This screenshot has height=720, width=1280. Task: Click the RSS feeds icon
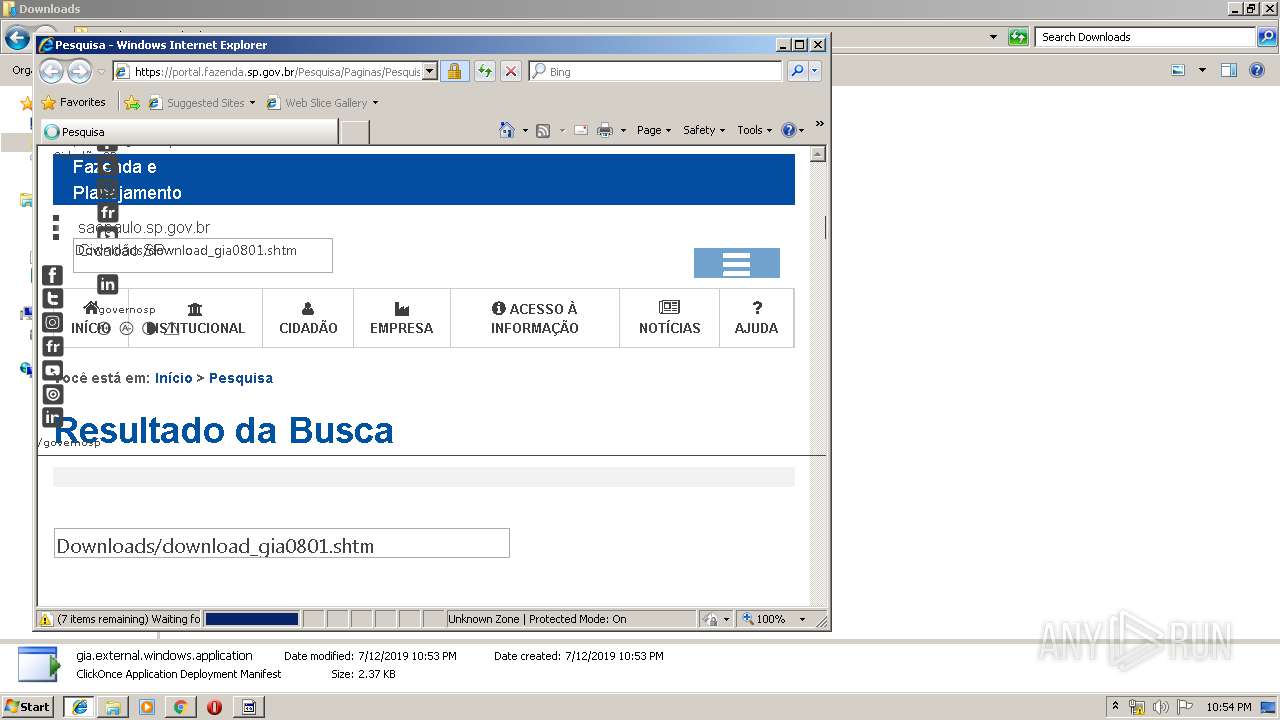[x=543, y=130]
